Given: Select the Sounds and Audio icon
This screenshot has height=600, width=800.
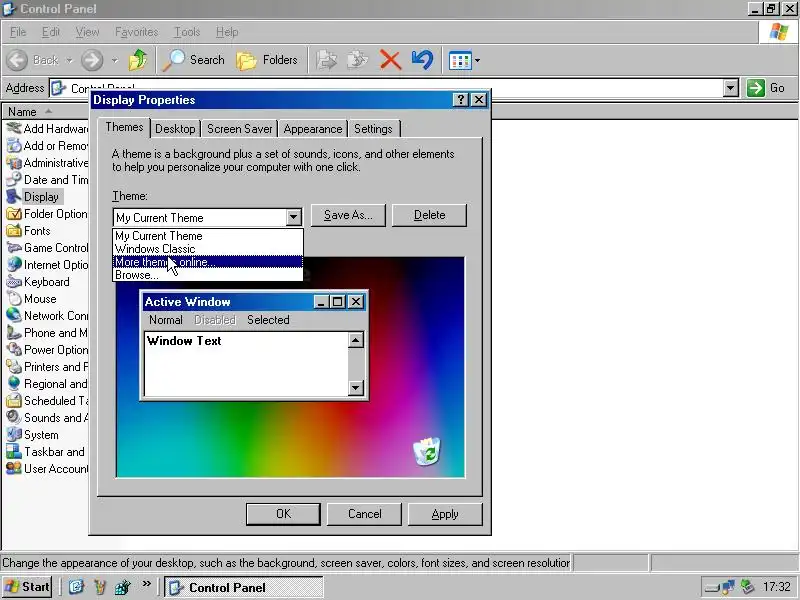Looking at the screenshot, I should pos(14,418).
